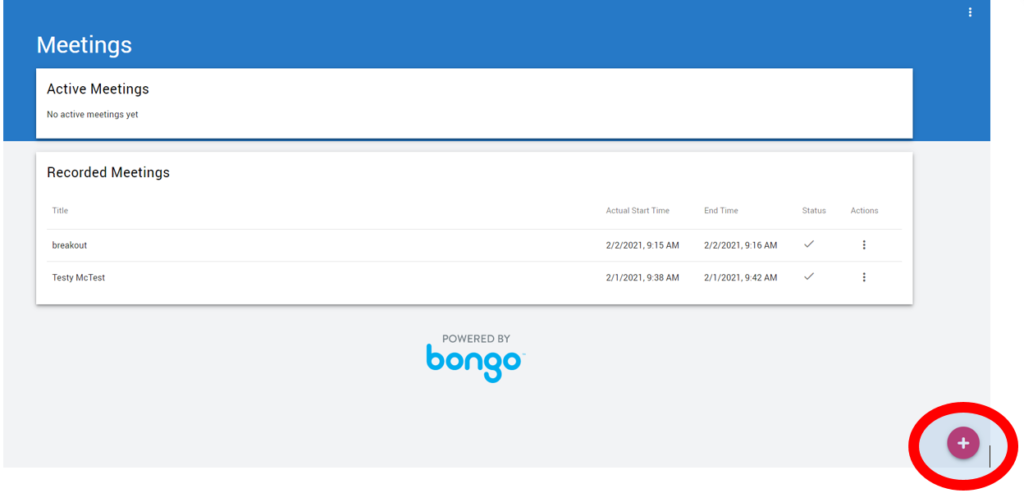Click the Status column header
This screenshot has height=493, width=1024.
click(x=813, y=211)
